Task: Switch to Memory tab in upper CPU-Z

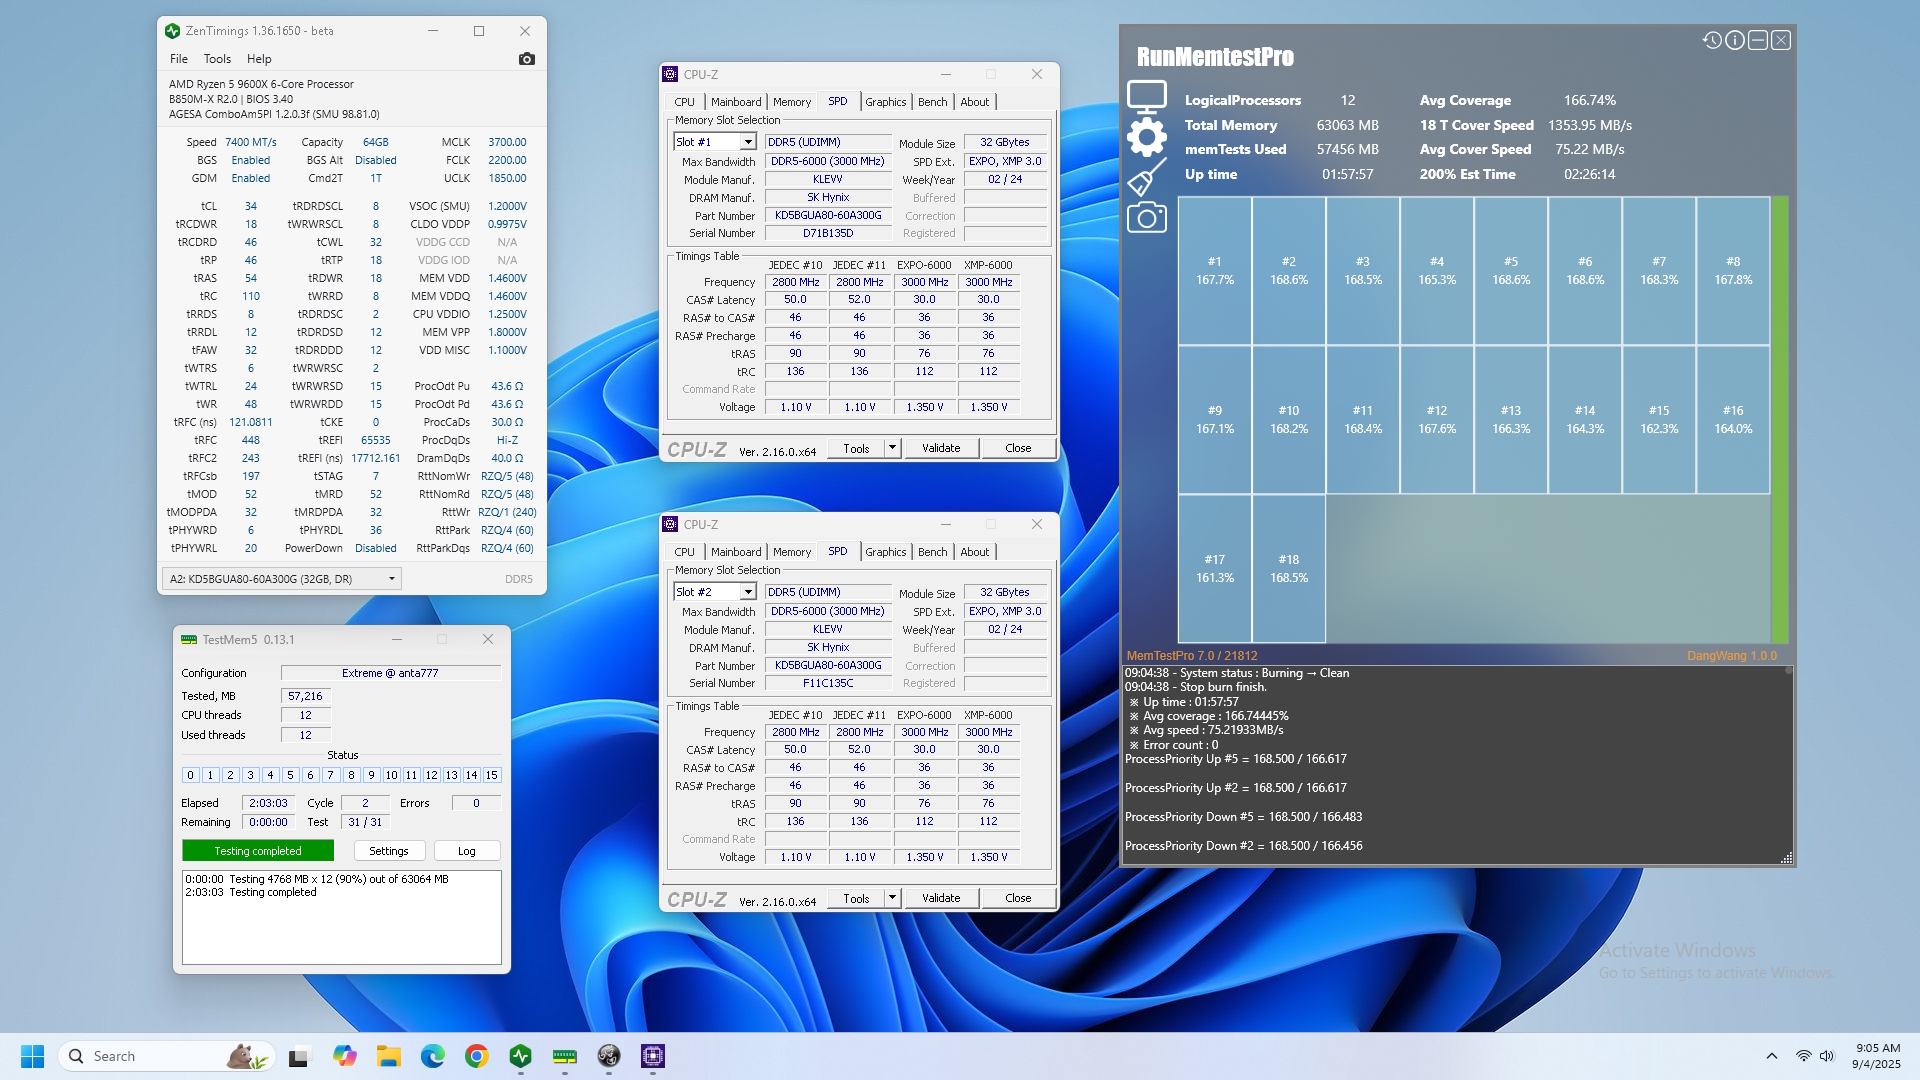Action: point(791,102)
